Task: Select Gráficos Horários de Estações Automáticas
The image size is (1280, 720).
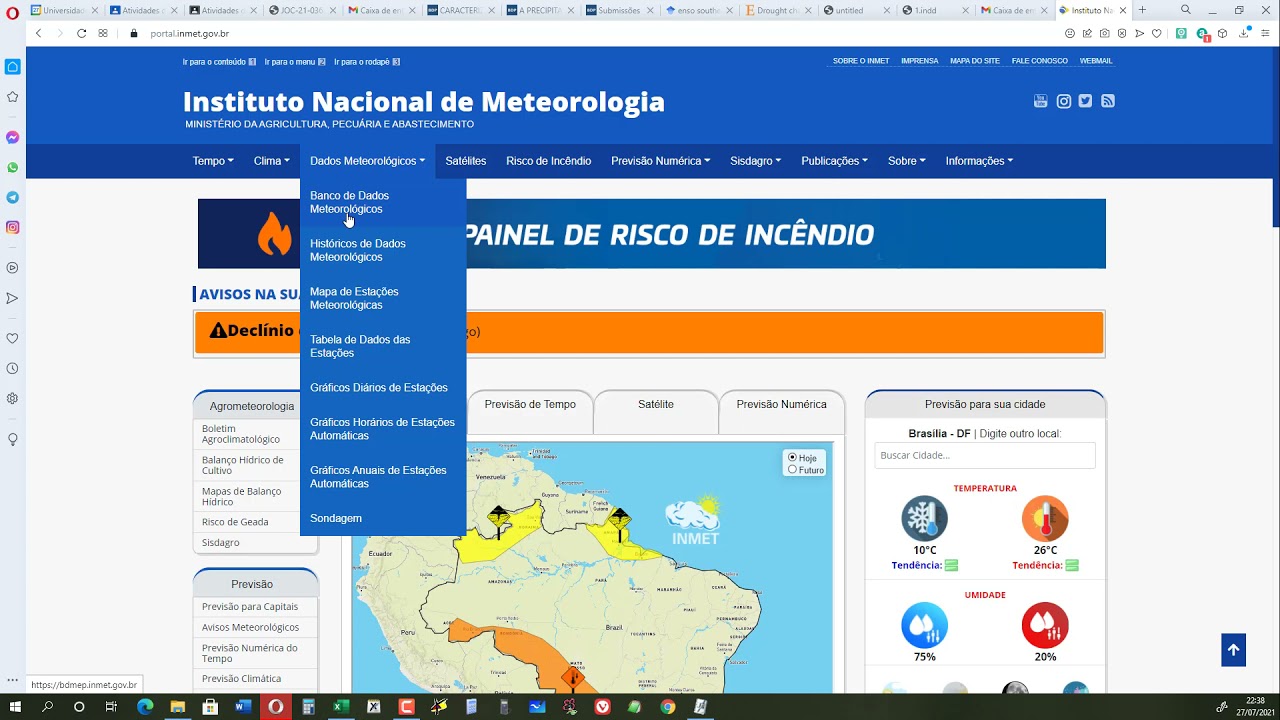Action: point(383,429)
